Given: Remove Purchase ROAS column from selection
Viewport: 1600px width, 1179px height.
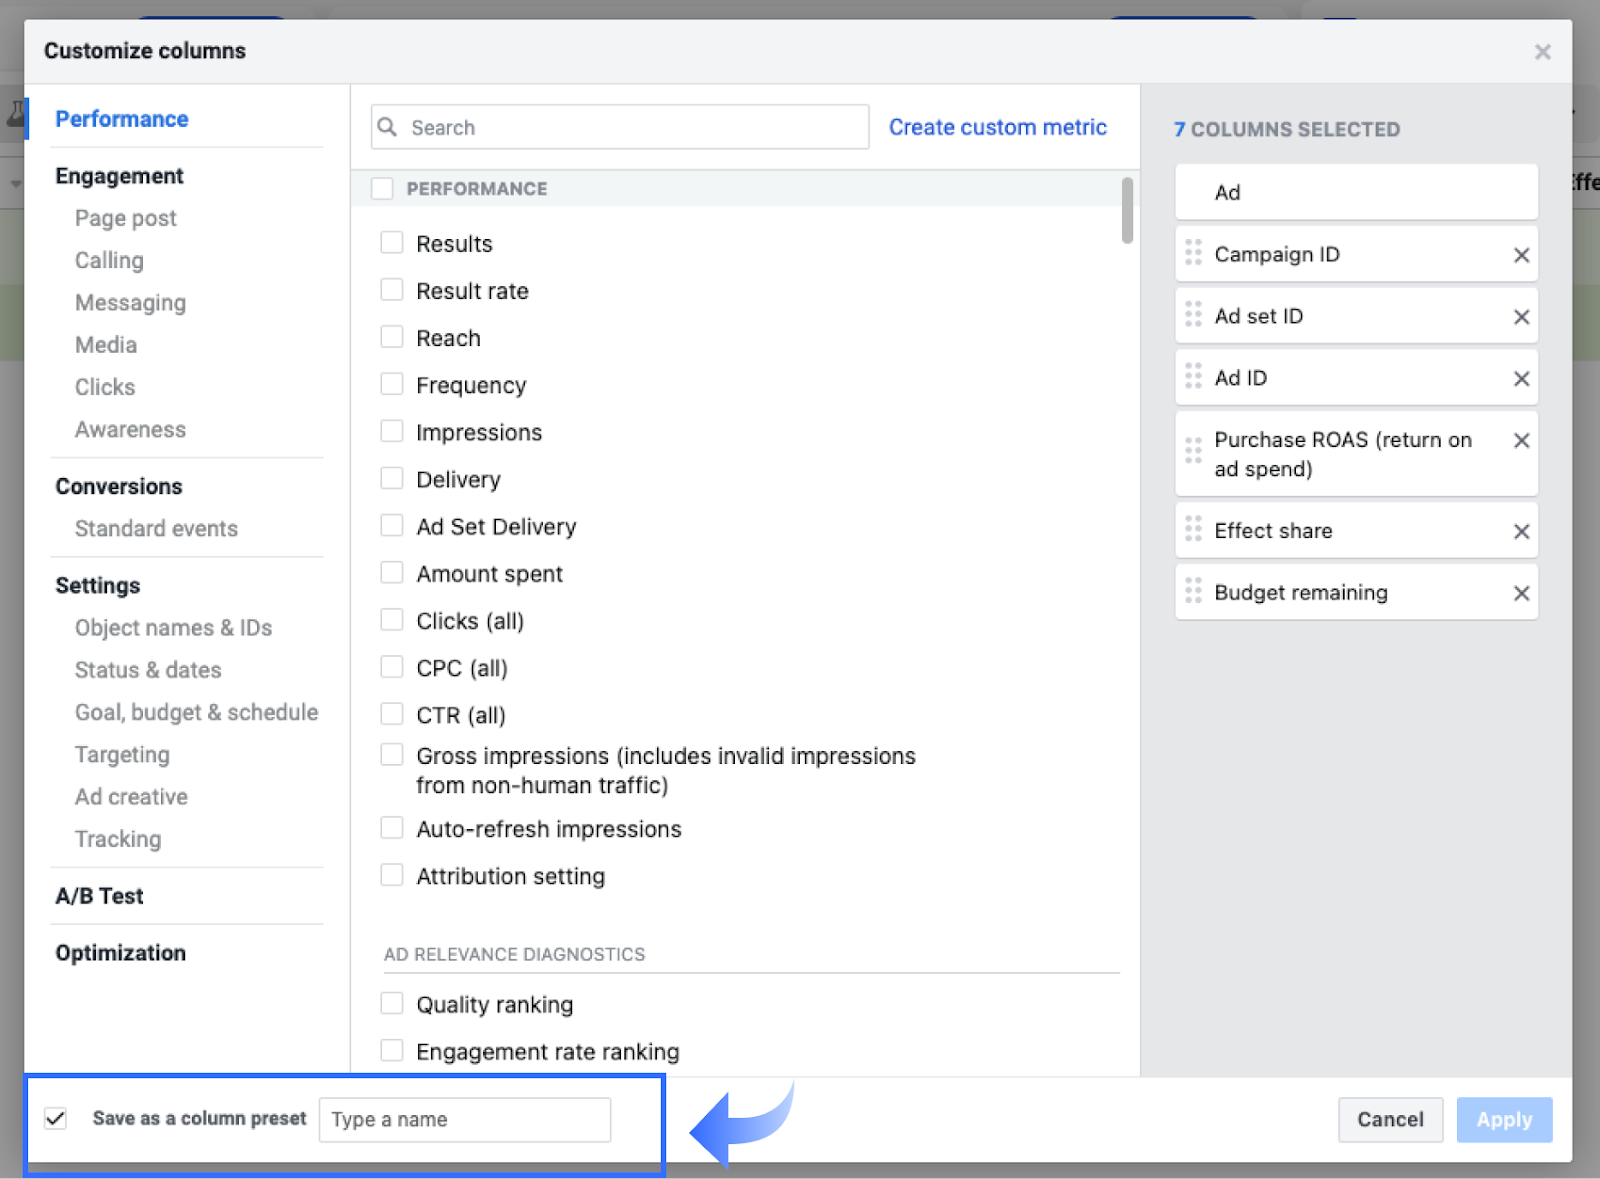Looking at the screenshot, I should 1521,441.
